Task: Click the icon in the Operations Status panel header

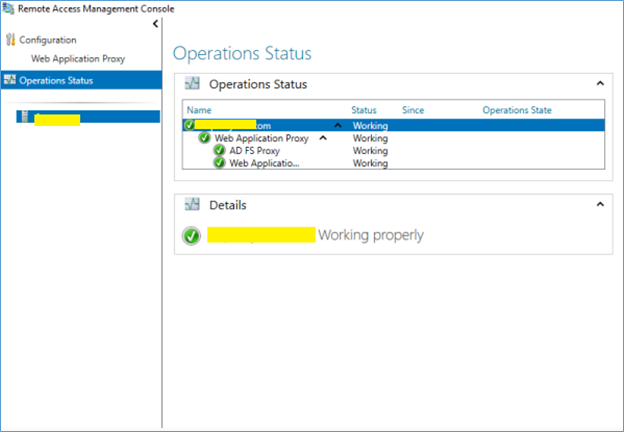Action: pos(193,85)
